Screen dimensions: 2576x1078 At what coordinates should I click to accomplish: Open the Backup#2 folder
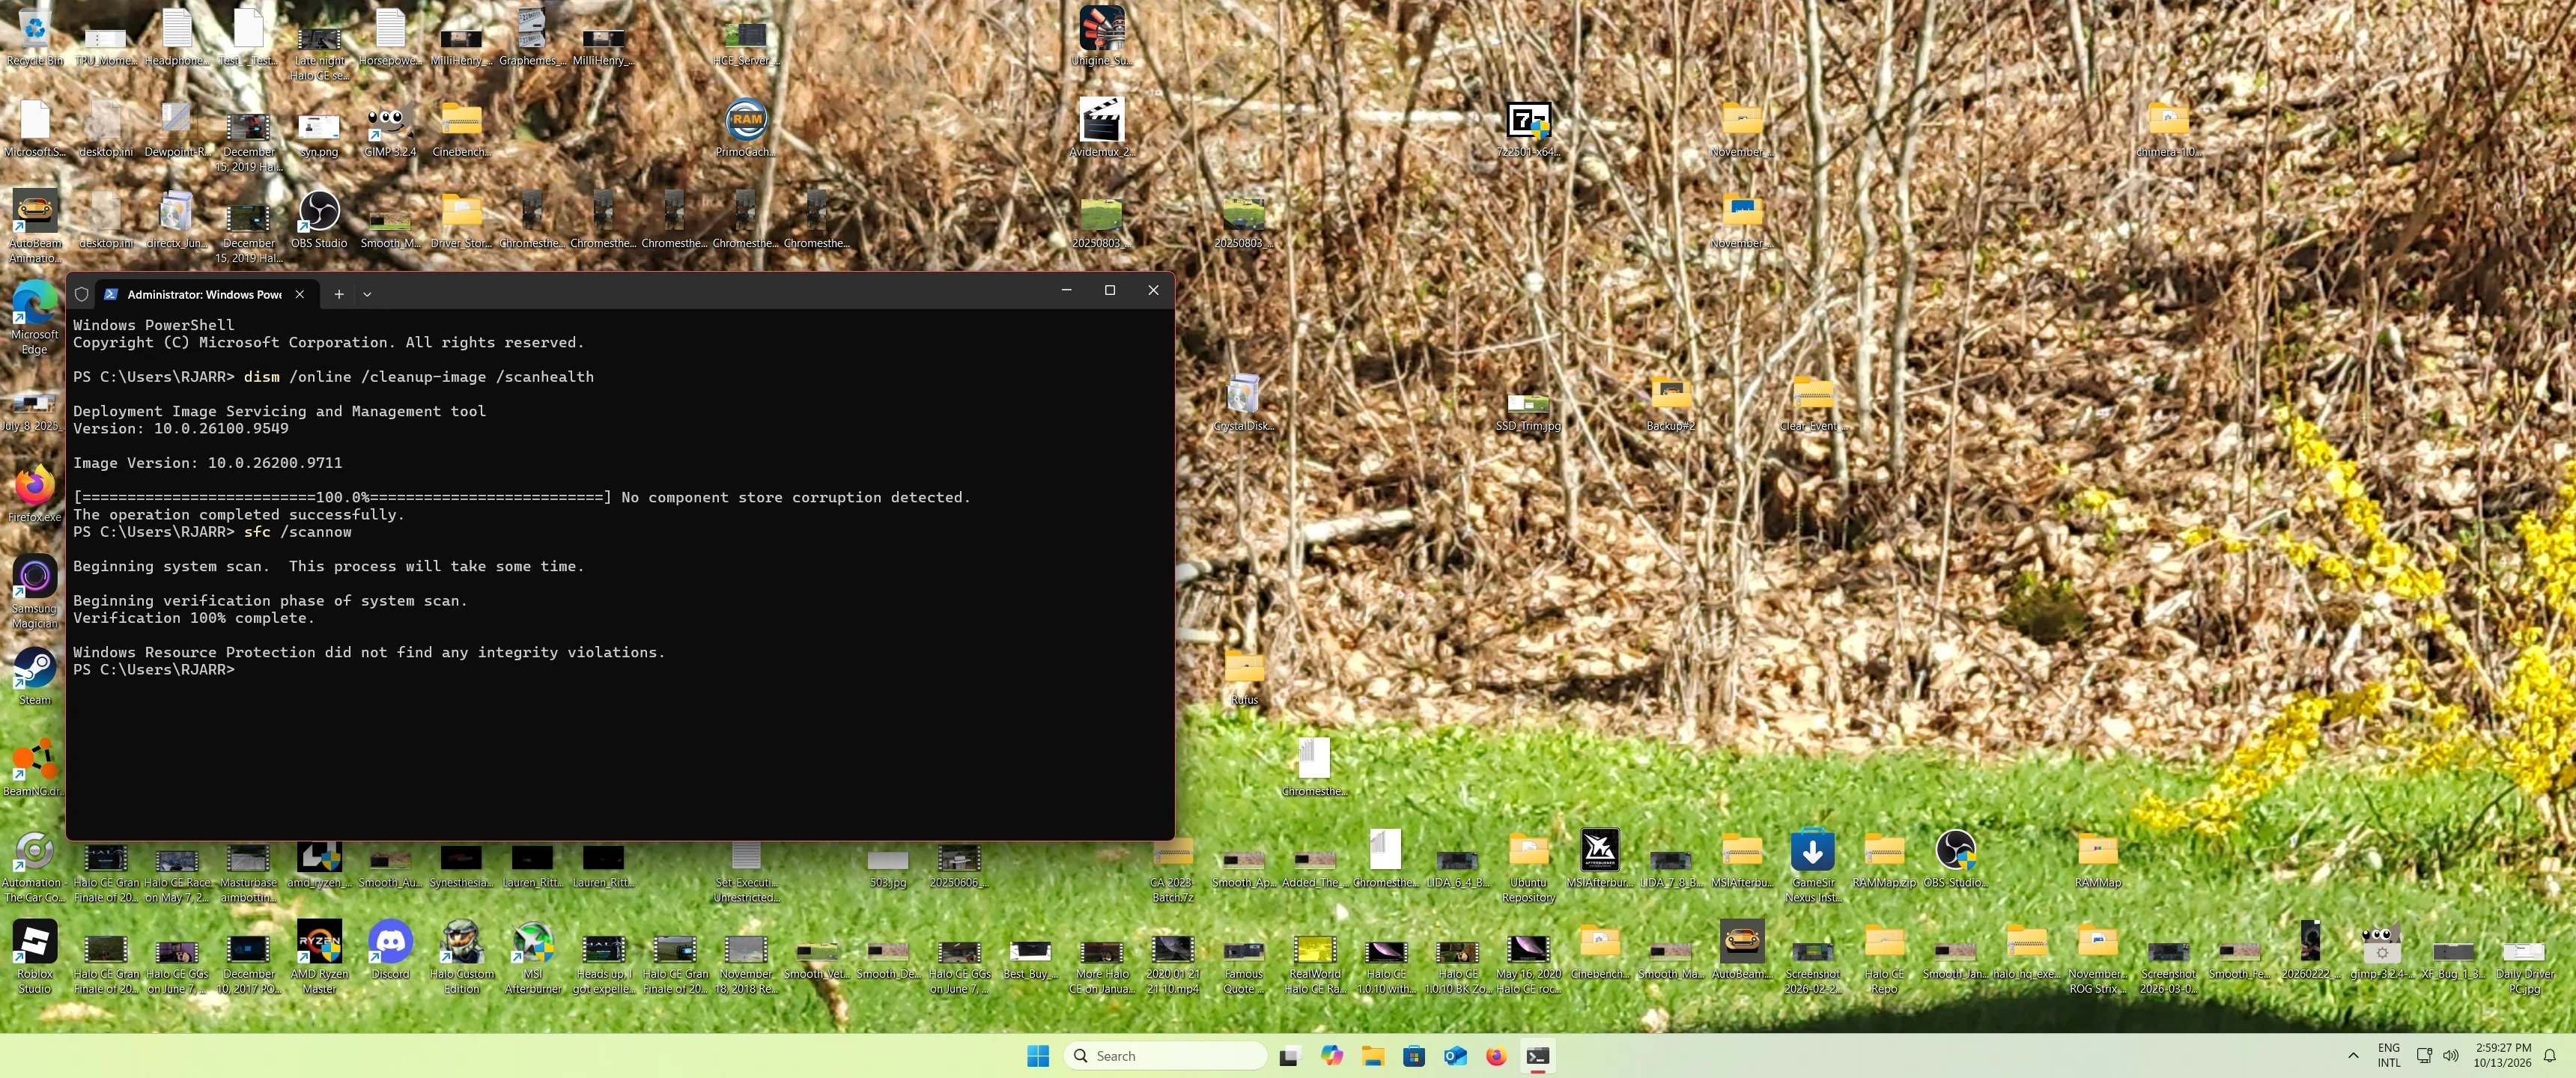pyautogui.click(x=1670, y=402)
